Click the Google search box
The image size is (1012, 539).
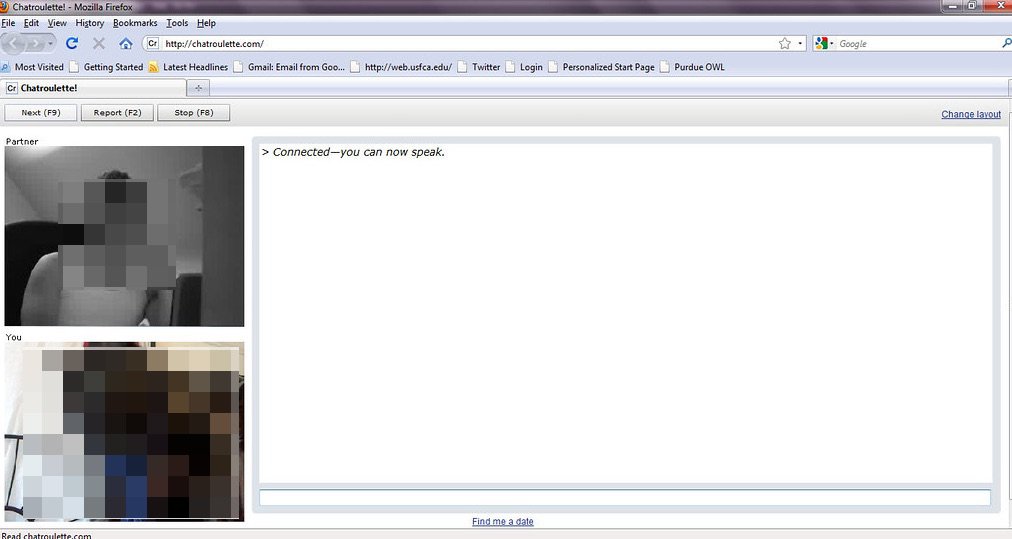(x=918, y=43)
